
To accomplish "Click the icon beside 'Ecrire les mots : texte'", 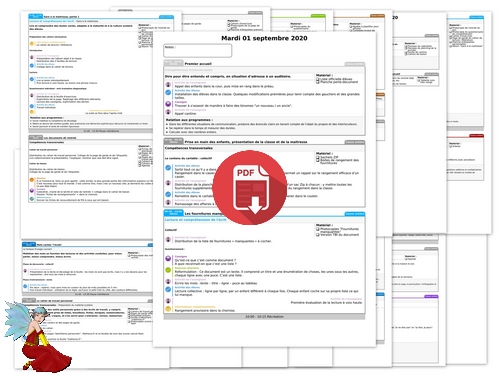I will (168, 281).
